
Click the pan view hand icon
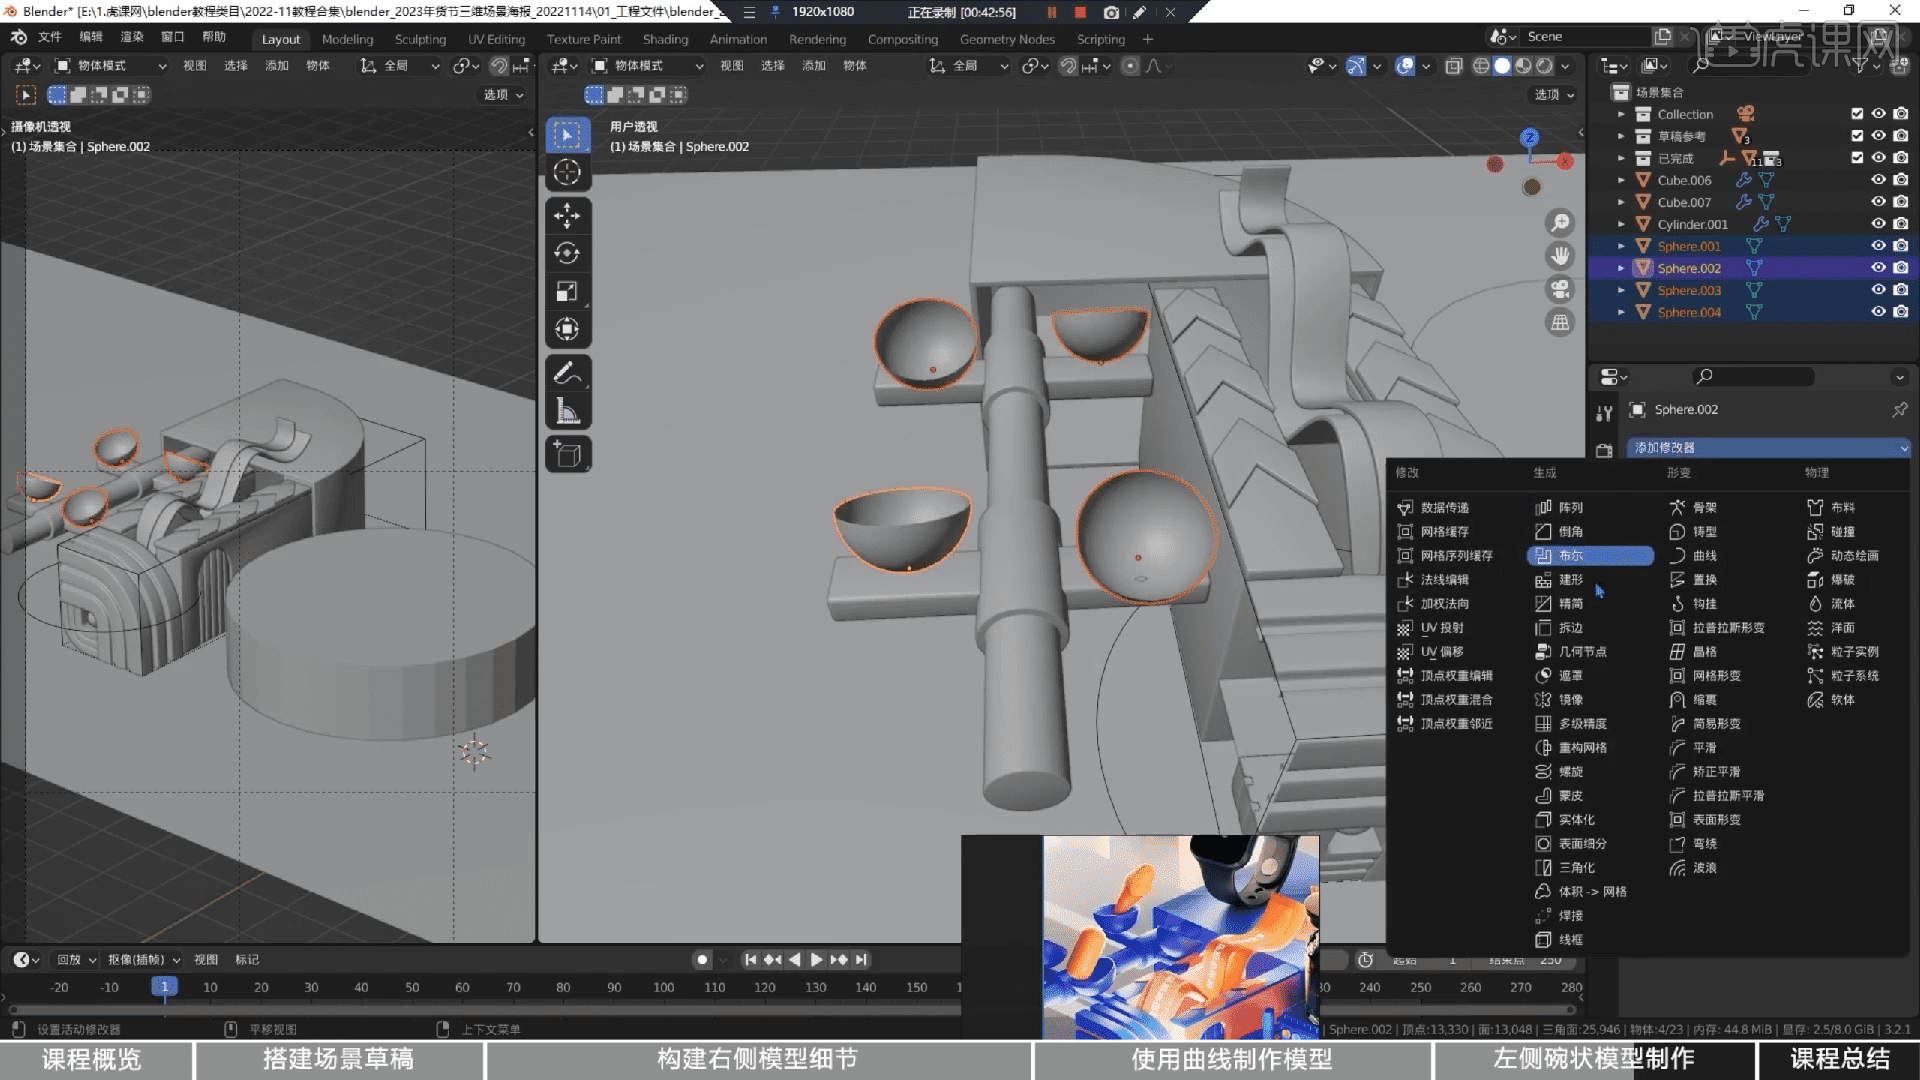point(1559,256)
